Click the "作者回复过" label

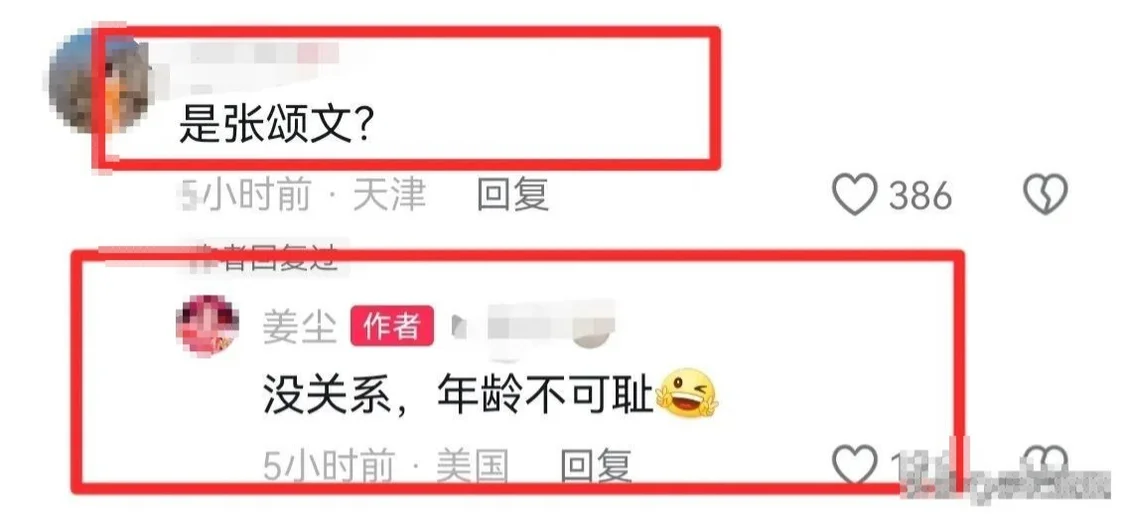263,256
